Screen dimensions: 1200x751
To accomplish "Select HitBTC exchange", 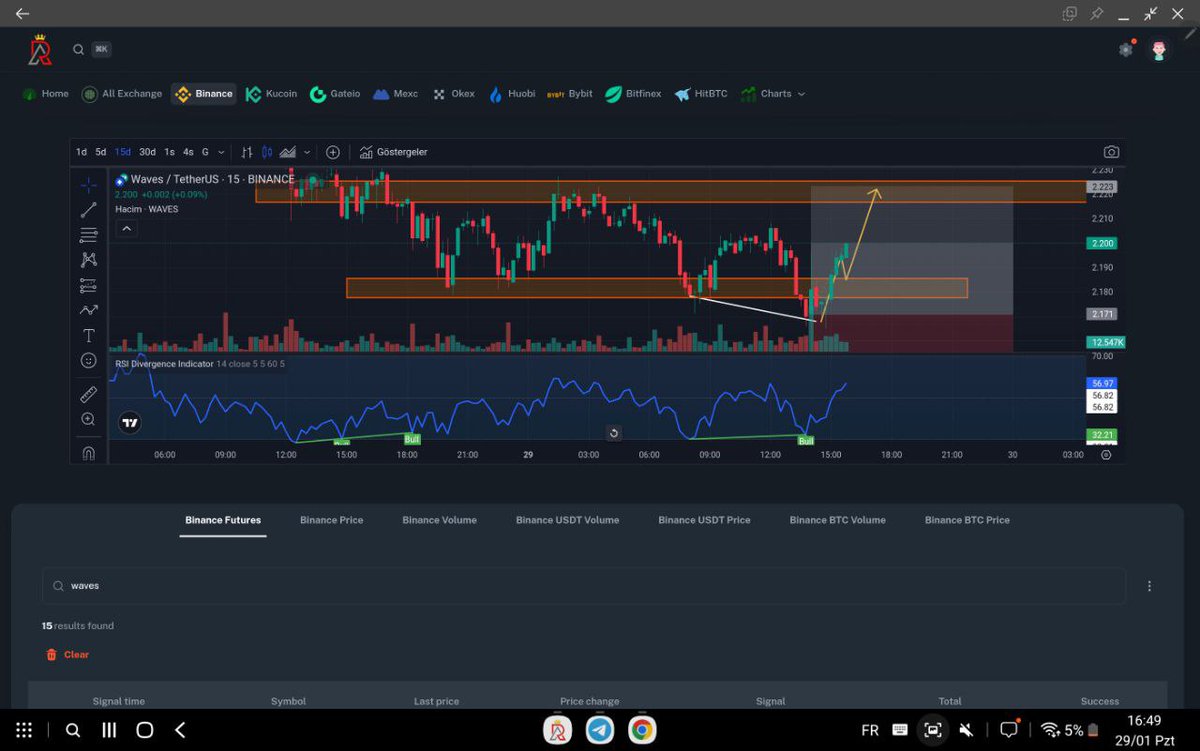I will coord(701,94).
